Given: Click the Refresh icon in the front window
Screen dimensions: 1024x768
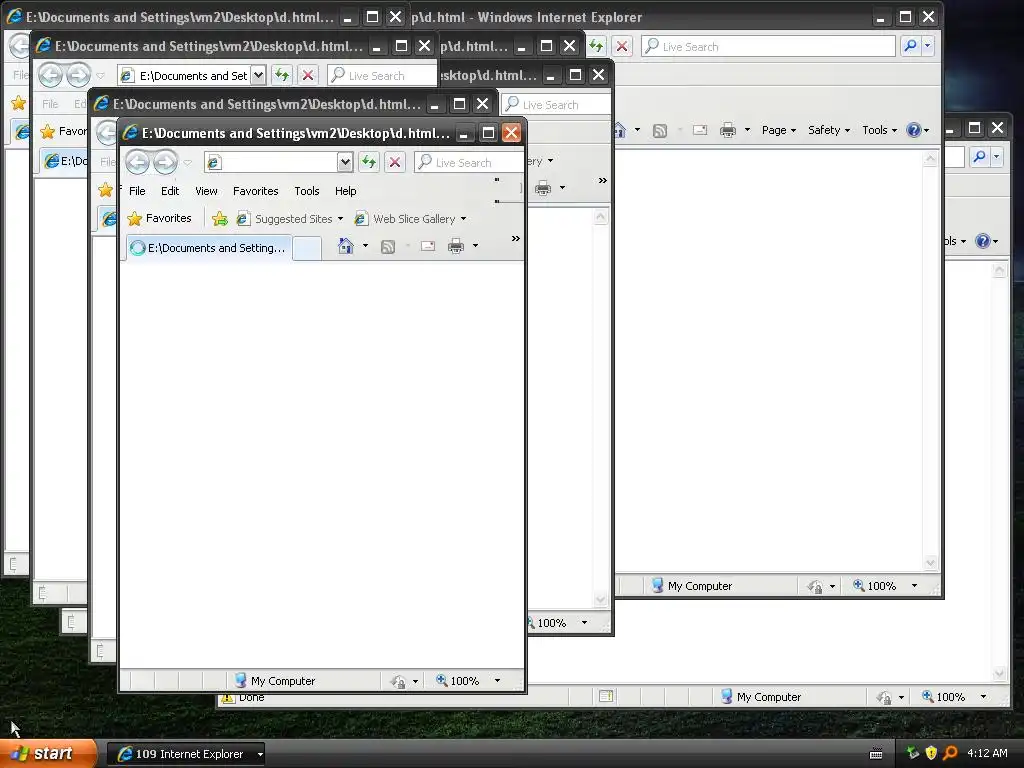Looking at the screenshot, I should tap(369, 162).
